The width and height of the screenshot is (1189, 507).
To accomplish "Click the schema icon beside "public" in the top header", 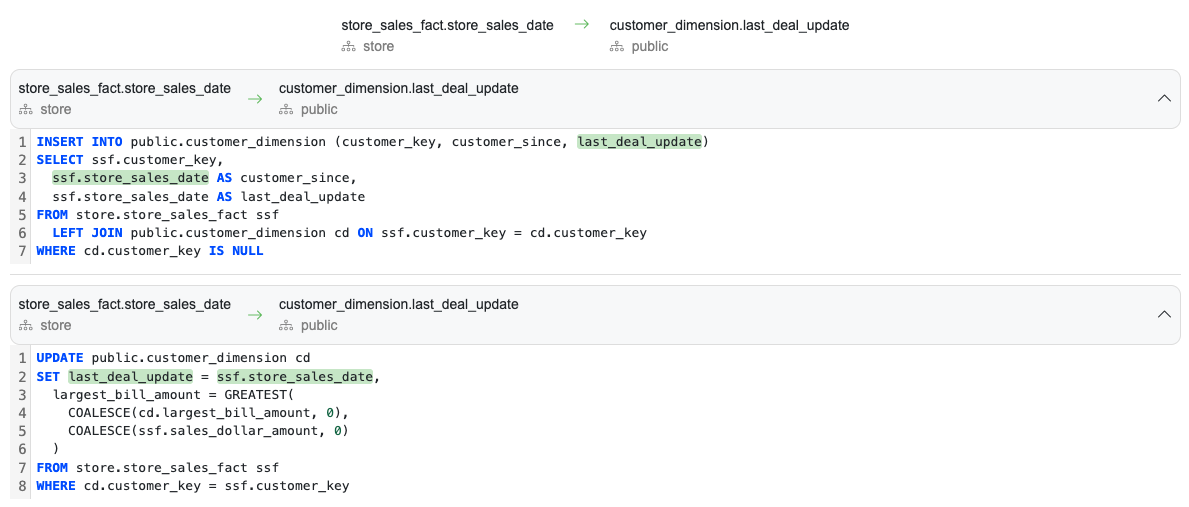I will point(616,47).
